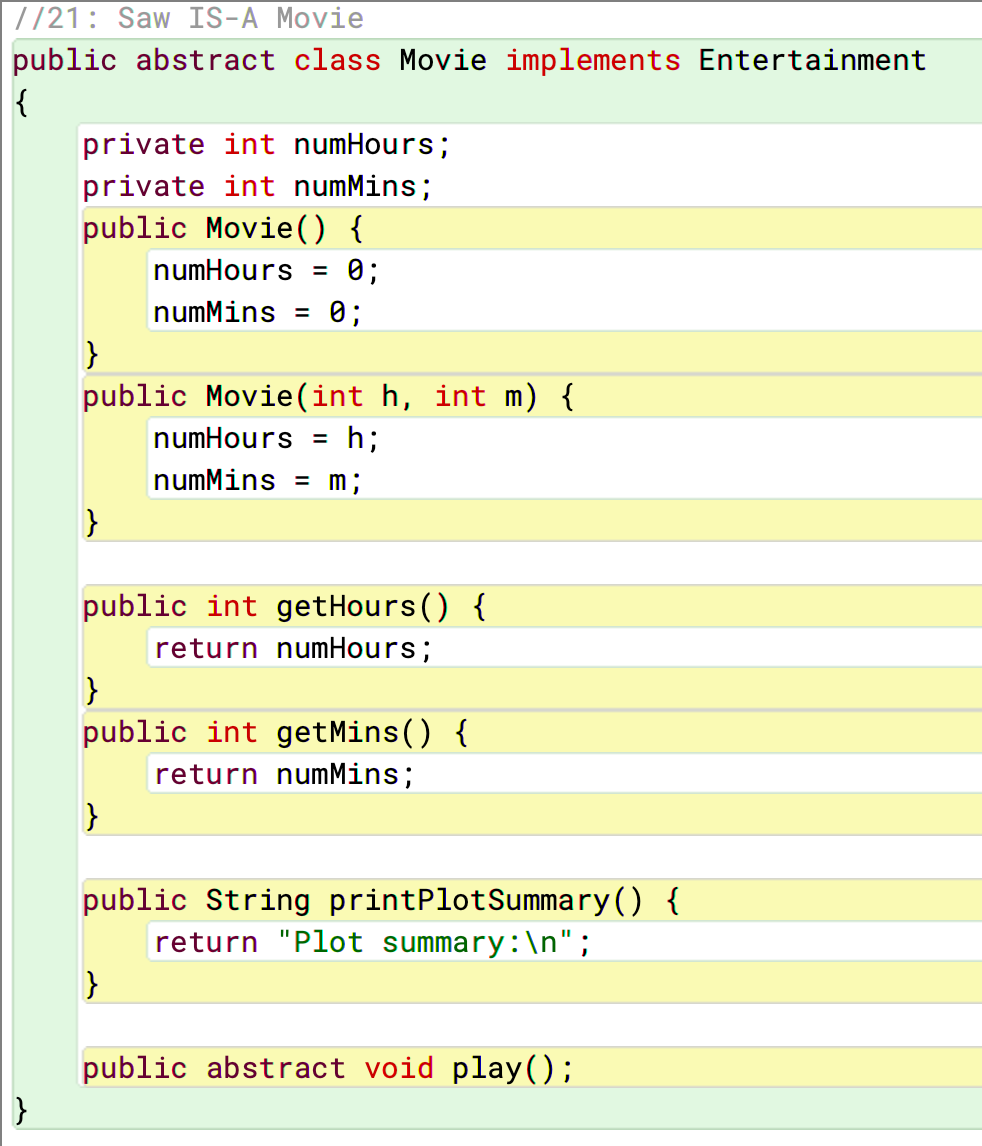Click the Entertainment interface name

point(812,60)
